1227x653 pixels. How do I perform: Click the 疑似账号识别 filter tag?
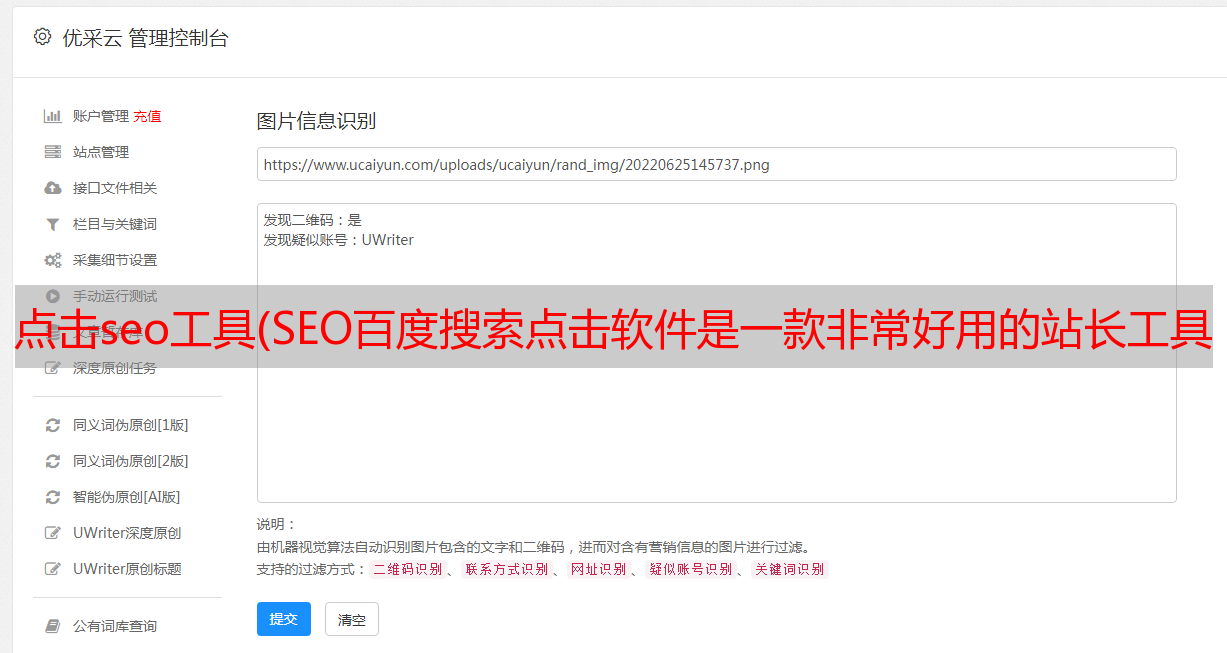tap(690, 569)
